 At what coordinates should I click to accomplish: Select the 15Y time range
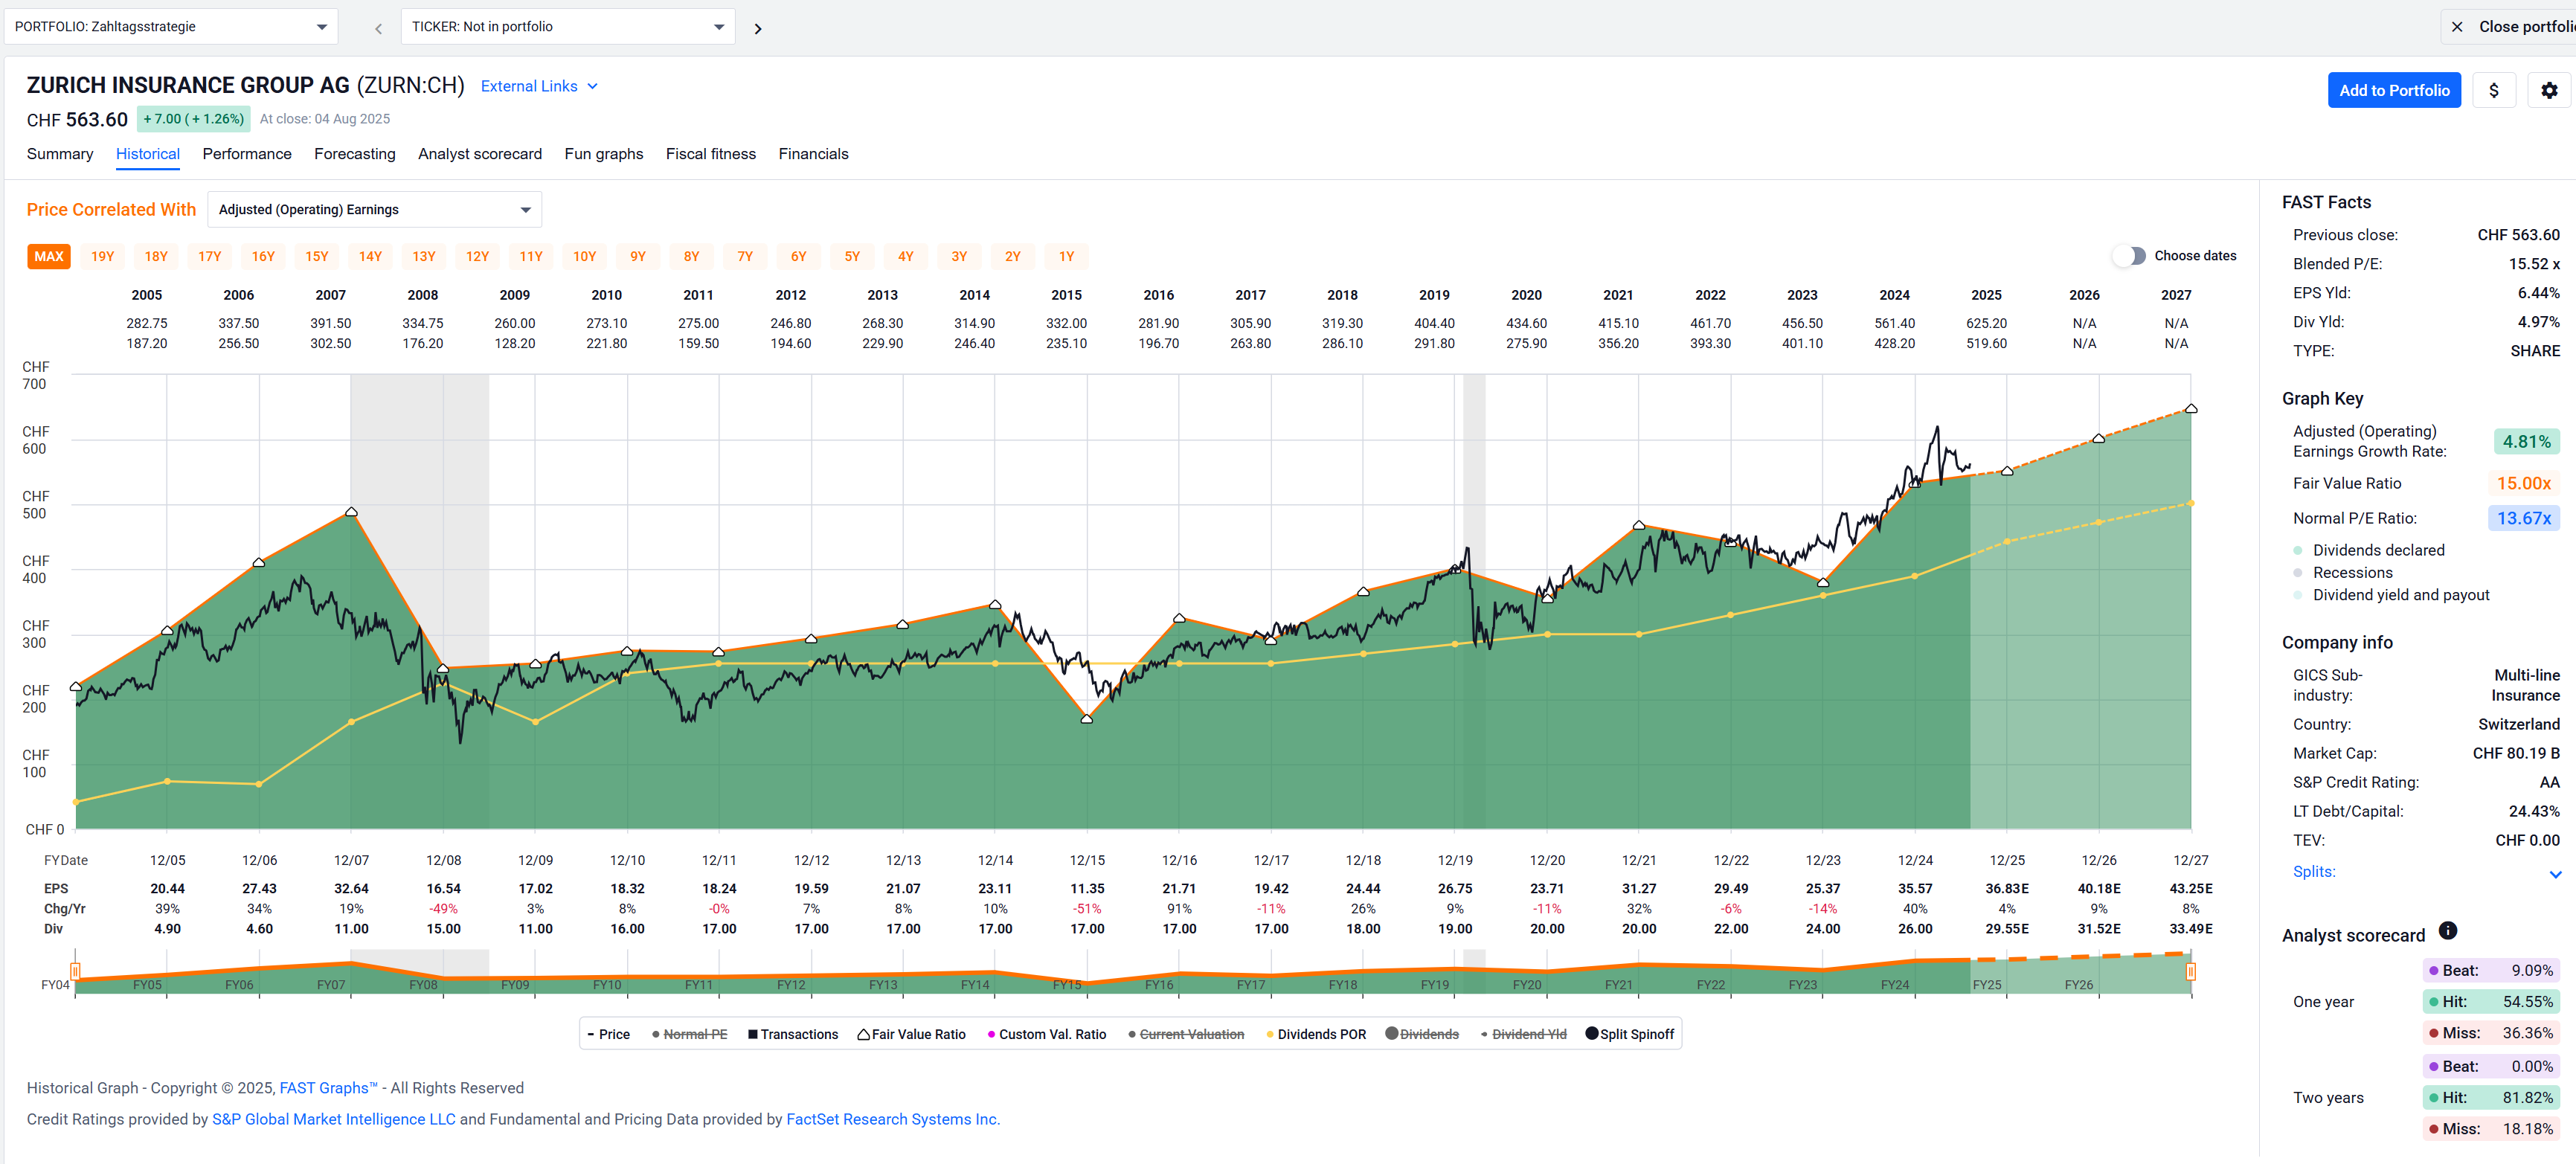(x=317, y=257)
